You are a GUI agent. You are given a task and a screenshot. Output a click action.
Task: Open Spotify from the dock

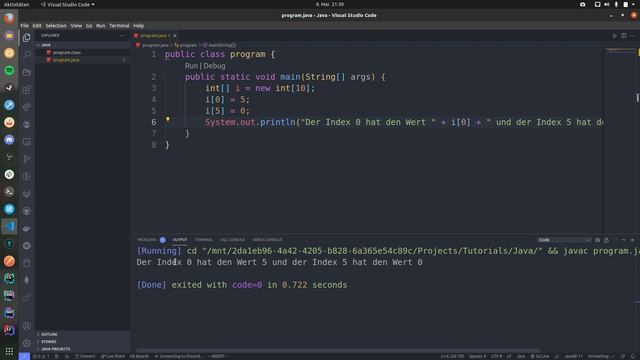pyautogui.click(x=9, y=70)
